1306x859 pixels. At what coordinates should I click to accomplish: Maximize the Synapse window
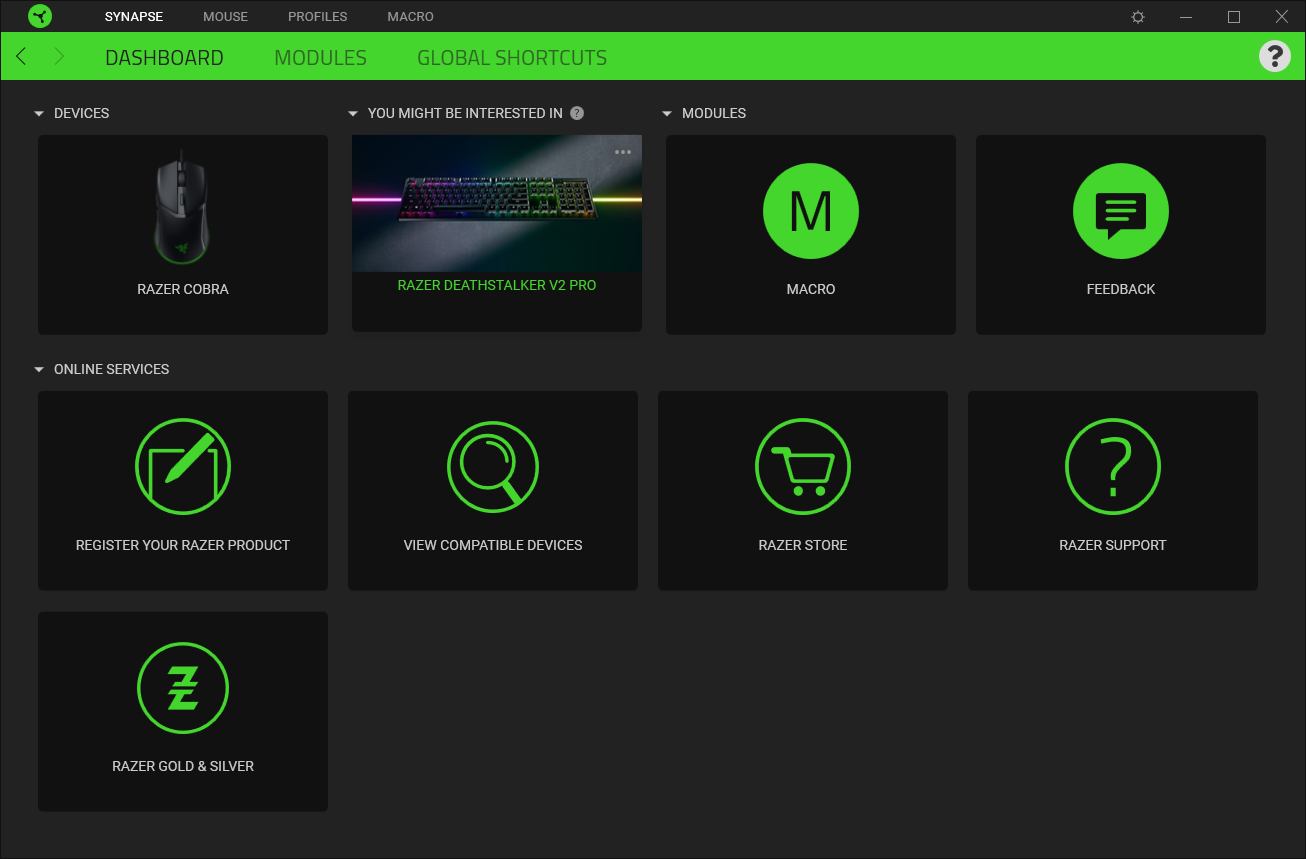point(1234,17)
